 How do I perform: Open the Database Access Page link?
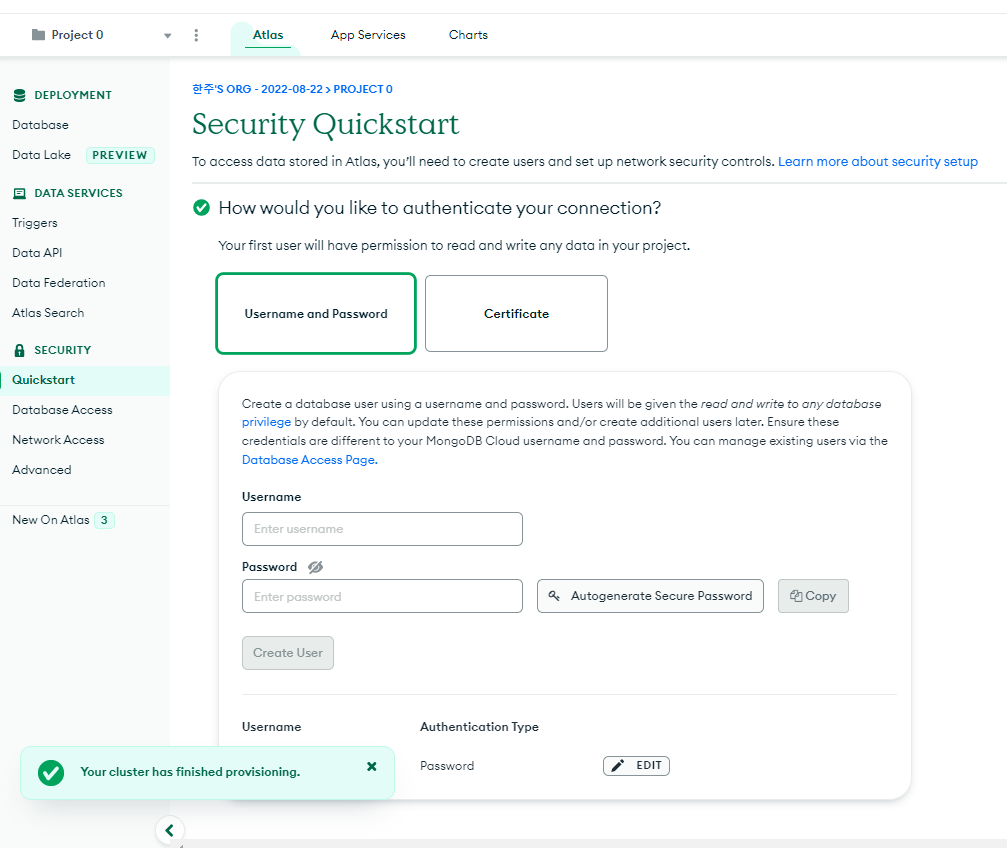(x=310, y=460)
